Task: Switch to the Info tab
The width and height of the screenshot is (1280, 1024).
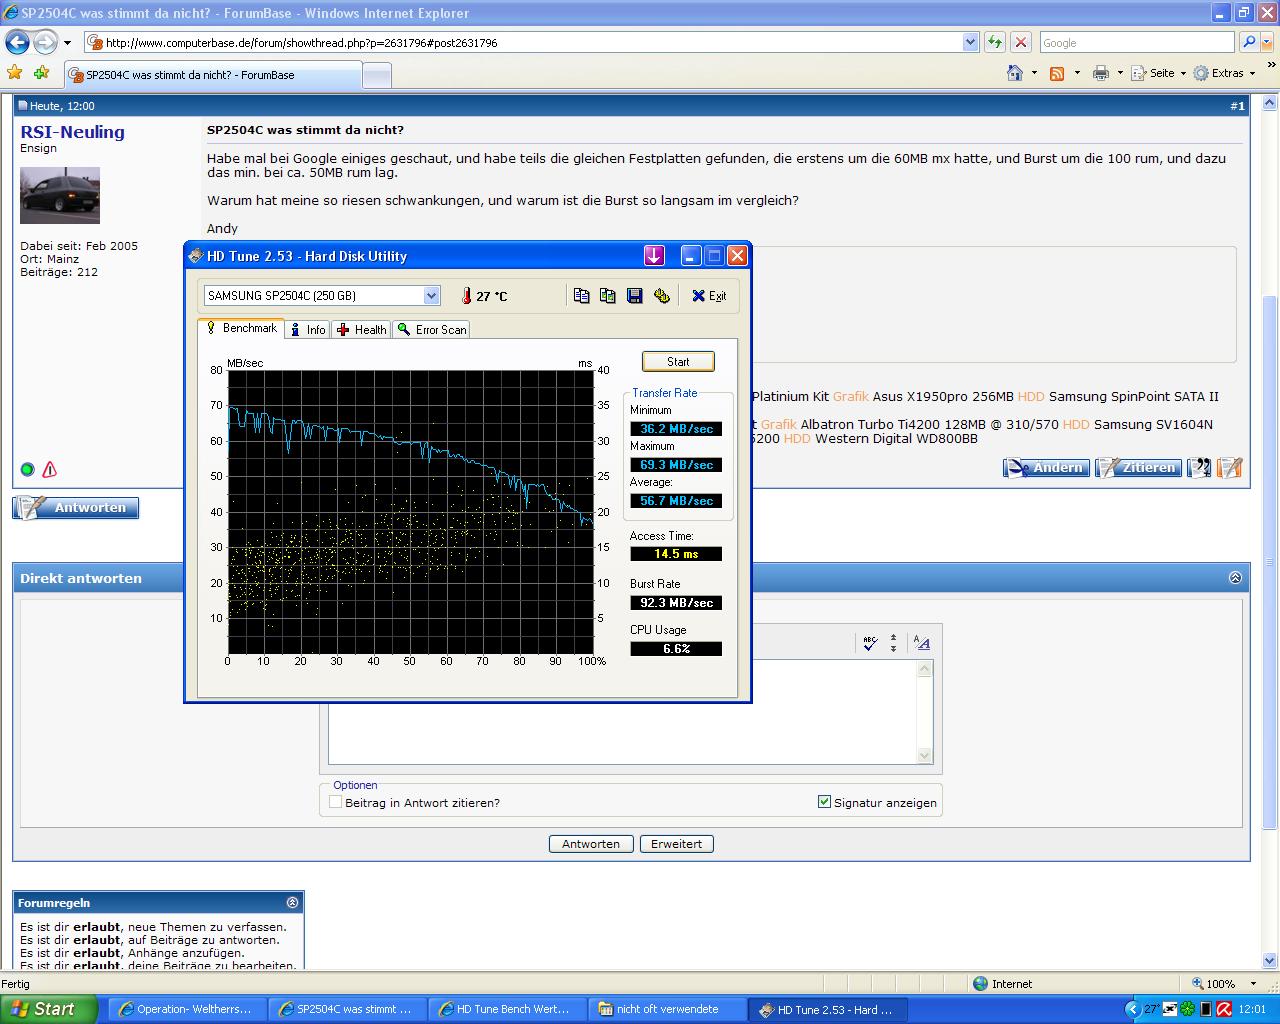Action: coord(308,329)
